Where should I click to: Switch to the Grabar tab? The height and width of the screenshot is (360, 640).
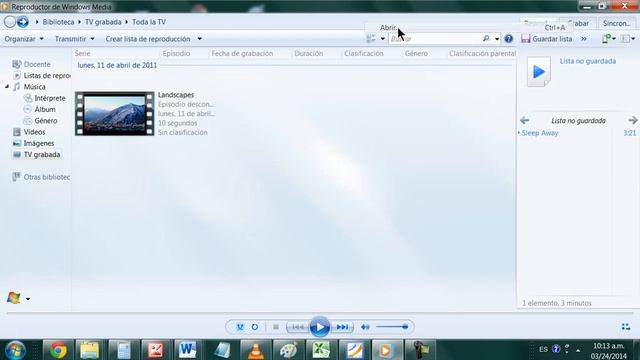tap(578, 23)
